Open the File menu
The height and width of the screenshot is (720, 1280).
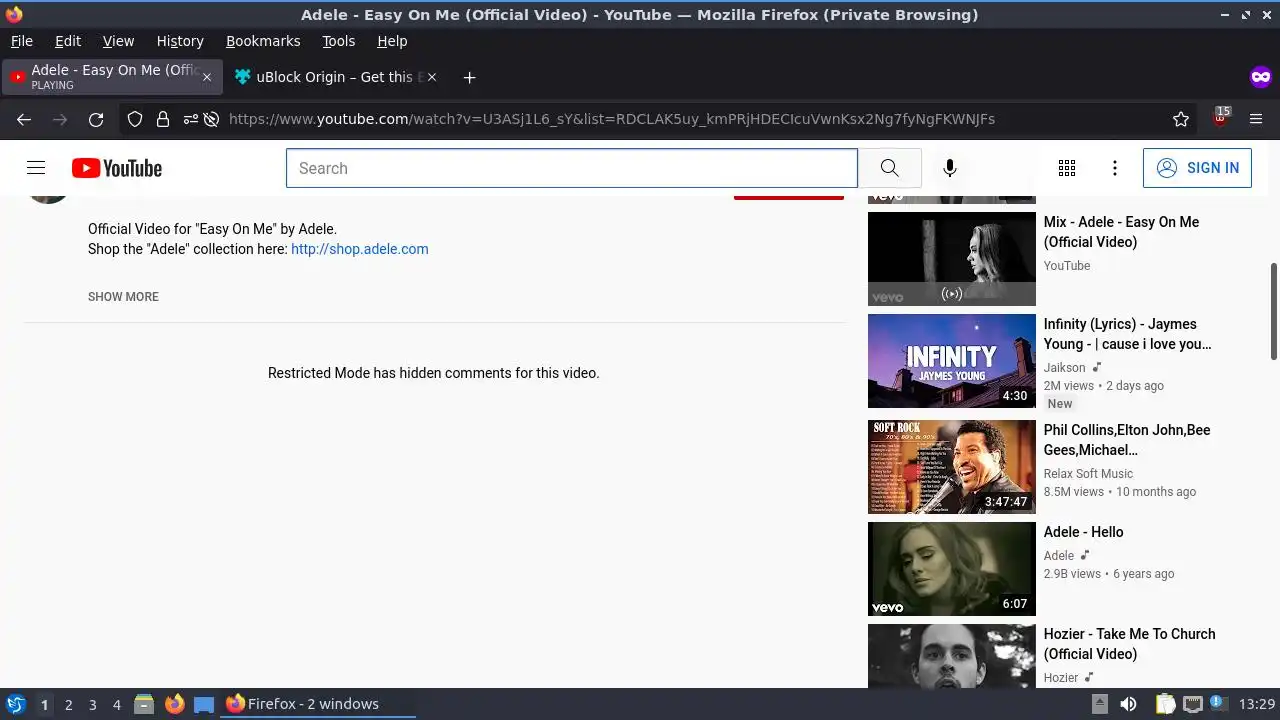[x=21, y=41]
